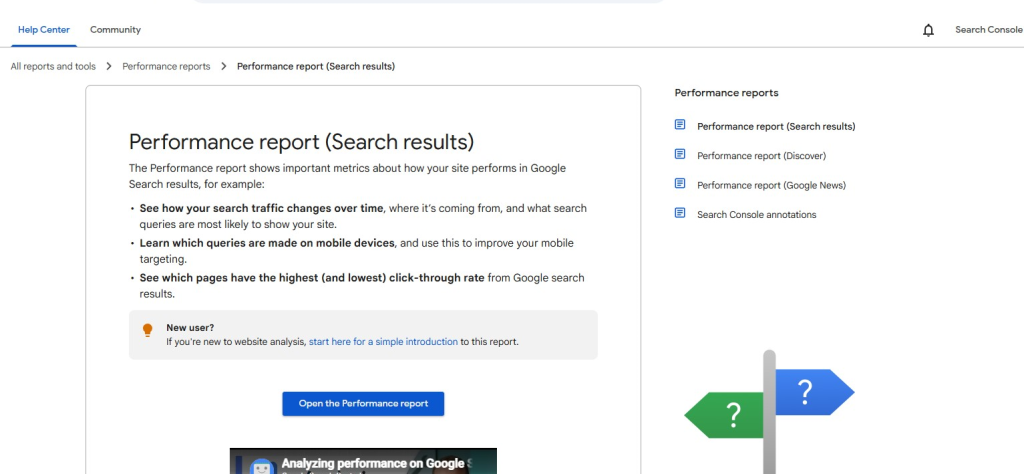Click document icon beside Performance report (Google News)
The height and width of the screenshot is (474, 1024).
680,183
